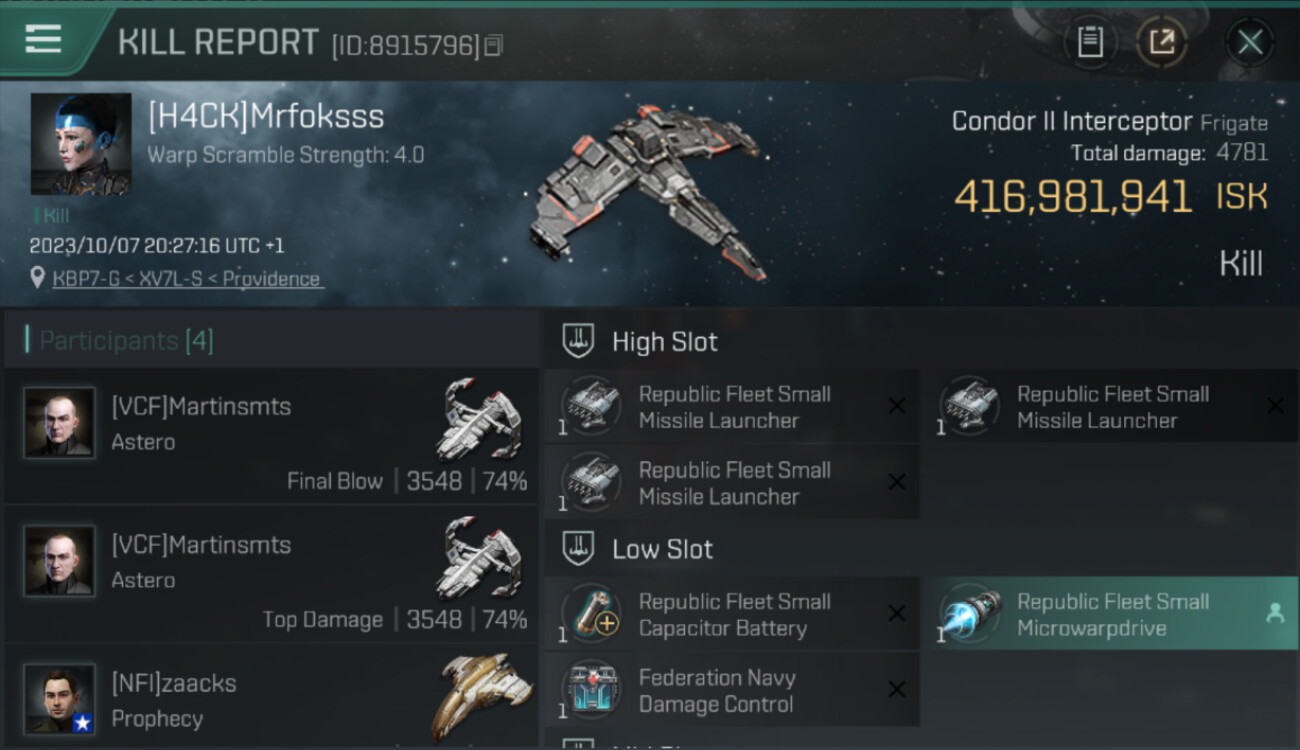
Task: Click X beside first Missile Launcher
Action: (x=897, y=406)
